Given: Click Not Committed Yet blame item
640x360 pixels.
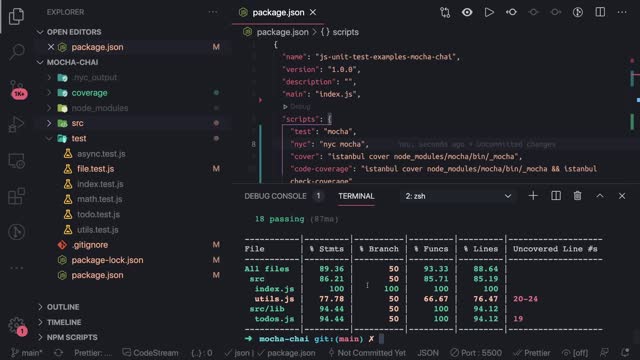Looking at the screenshot, I should 367,353.
